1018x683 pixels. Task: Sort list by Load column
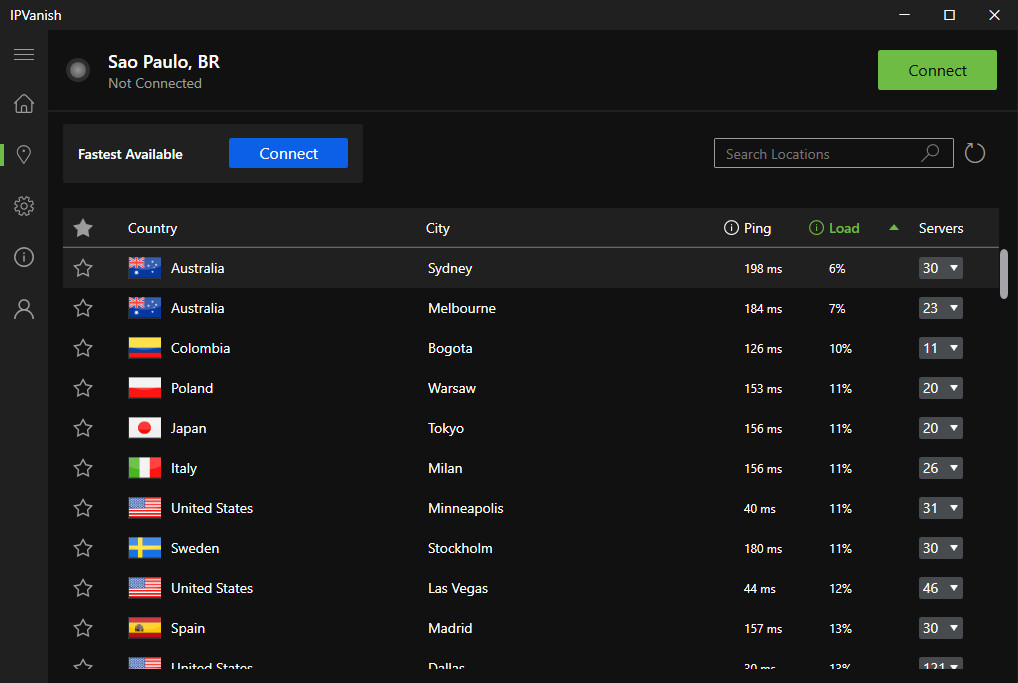[844, 229]
